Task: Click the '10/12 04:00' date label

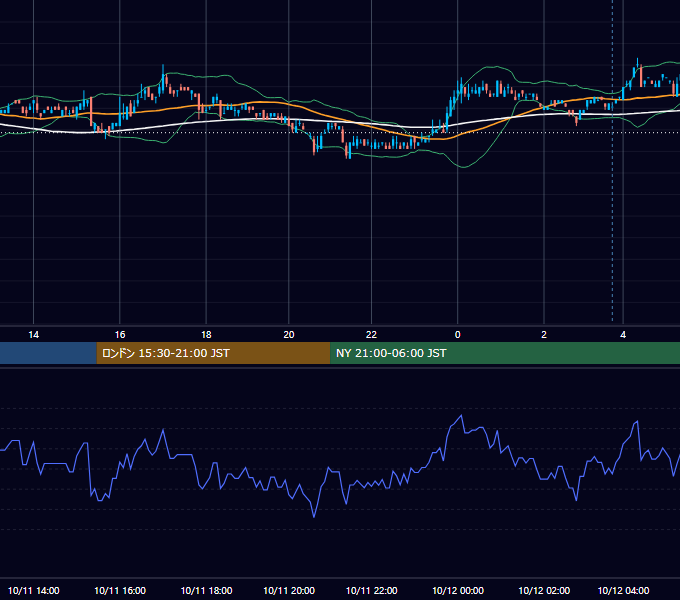Action: [623, 590]
